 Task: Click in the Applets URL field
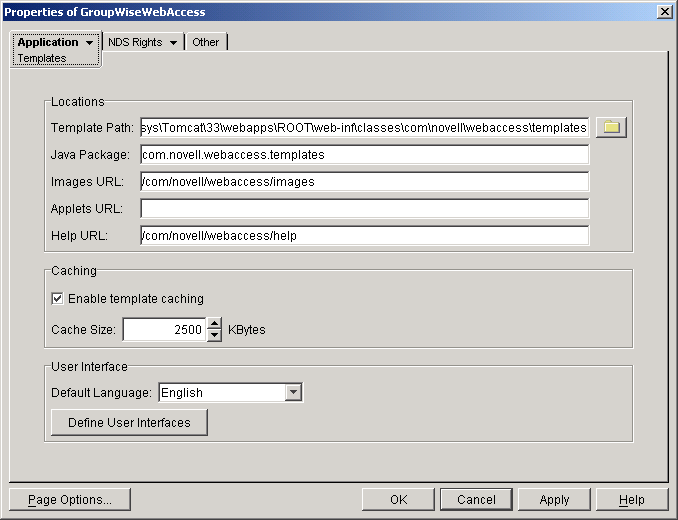pos(364,208)
